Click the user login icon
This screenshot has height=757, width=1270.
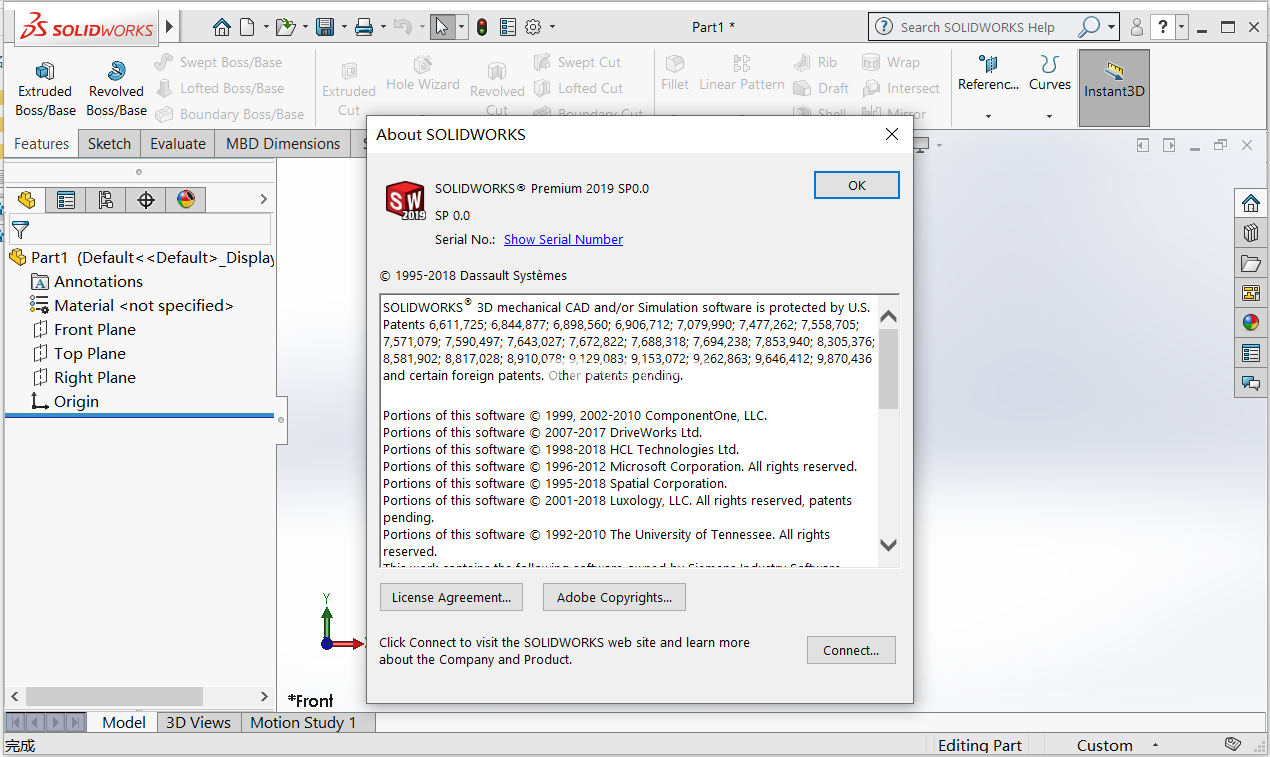coord(1137,27)
